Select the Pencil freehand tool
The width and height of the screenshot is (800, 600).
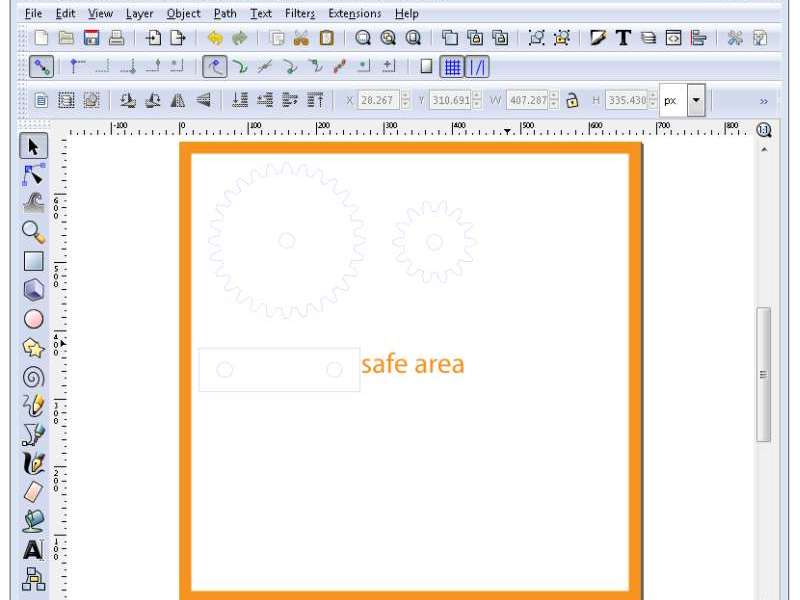[34, 406]
